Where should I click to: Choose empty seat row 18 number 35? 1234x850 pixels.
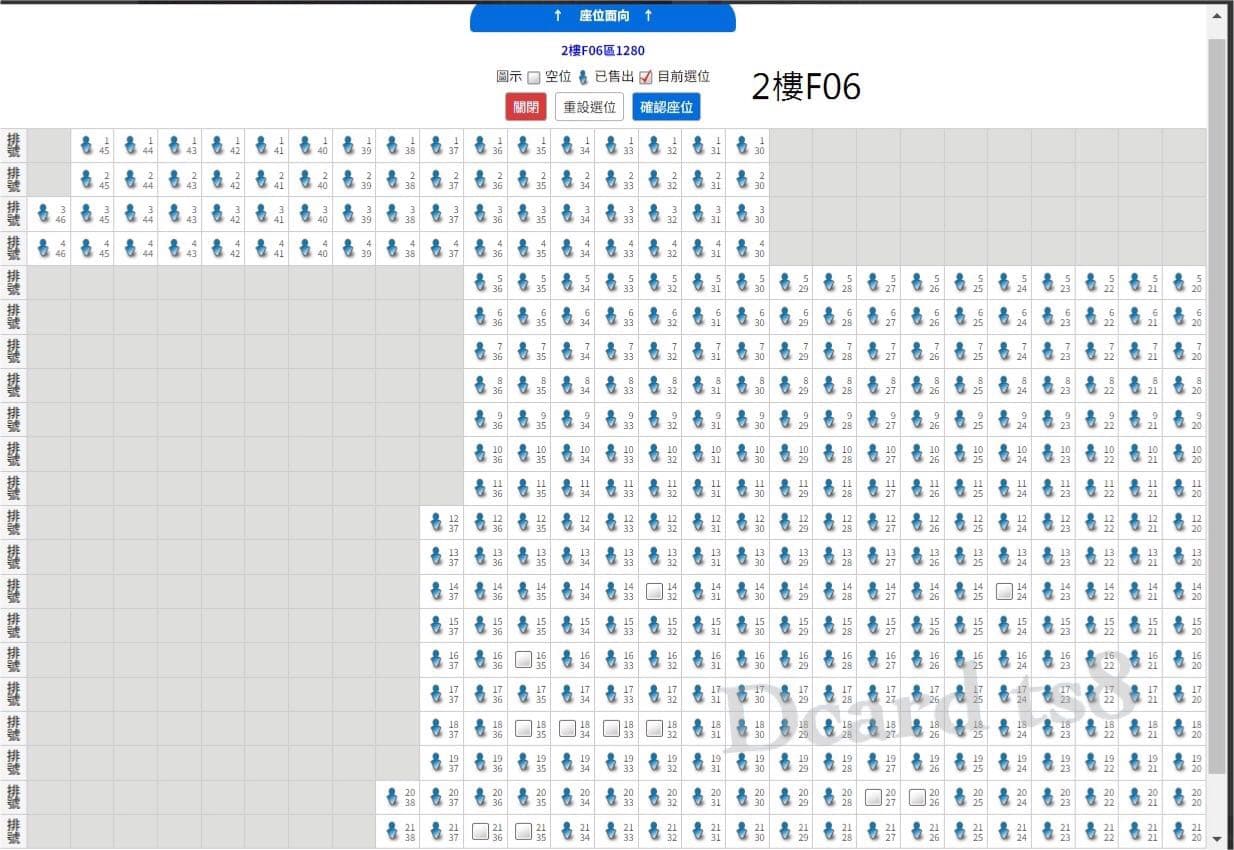pyautogui.click(x=523, y=728)
